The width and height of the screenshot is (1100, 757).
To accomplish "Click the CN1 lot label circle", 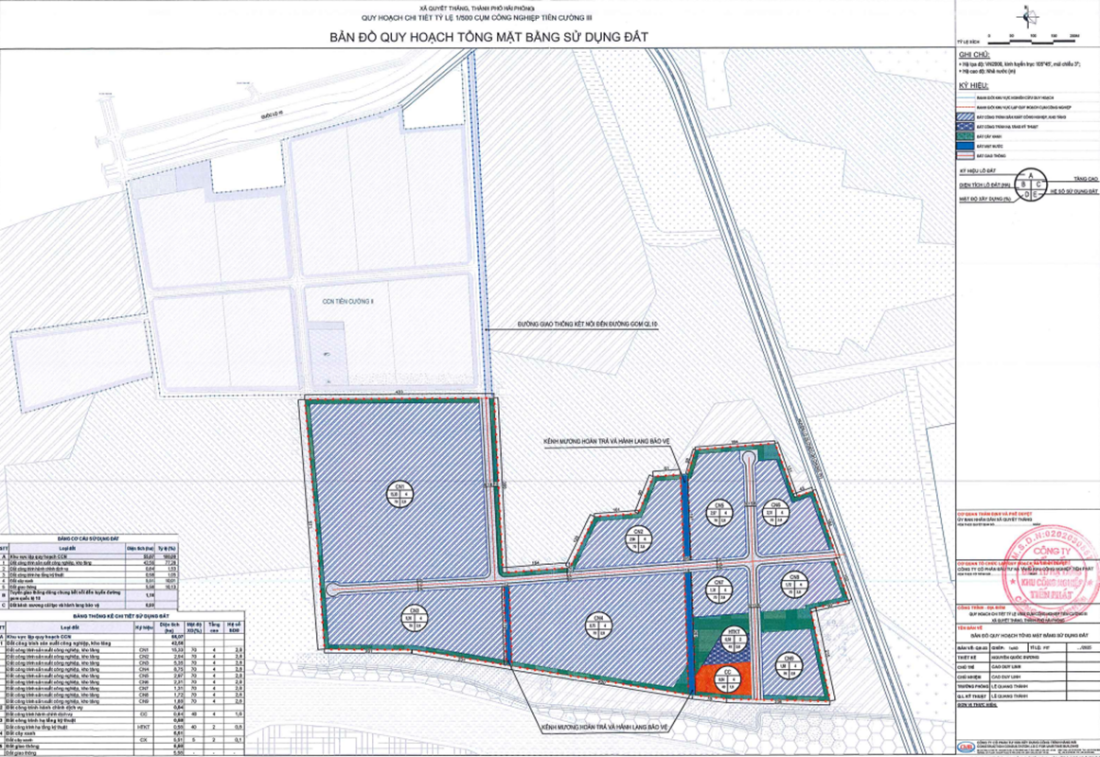I will click(x=395, y=492).
